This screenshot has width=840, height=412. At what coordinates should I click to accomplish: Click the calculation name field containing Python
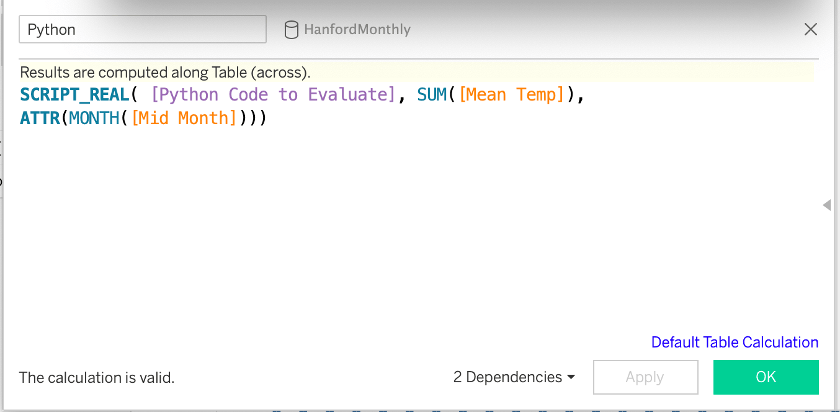[x=142, y=29]
